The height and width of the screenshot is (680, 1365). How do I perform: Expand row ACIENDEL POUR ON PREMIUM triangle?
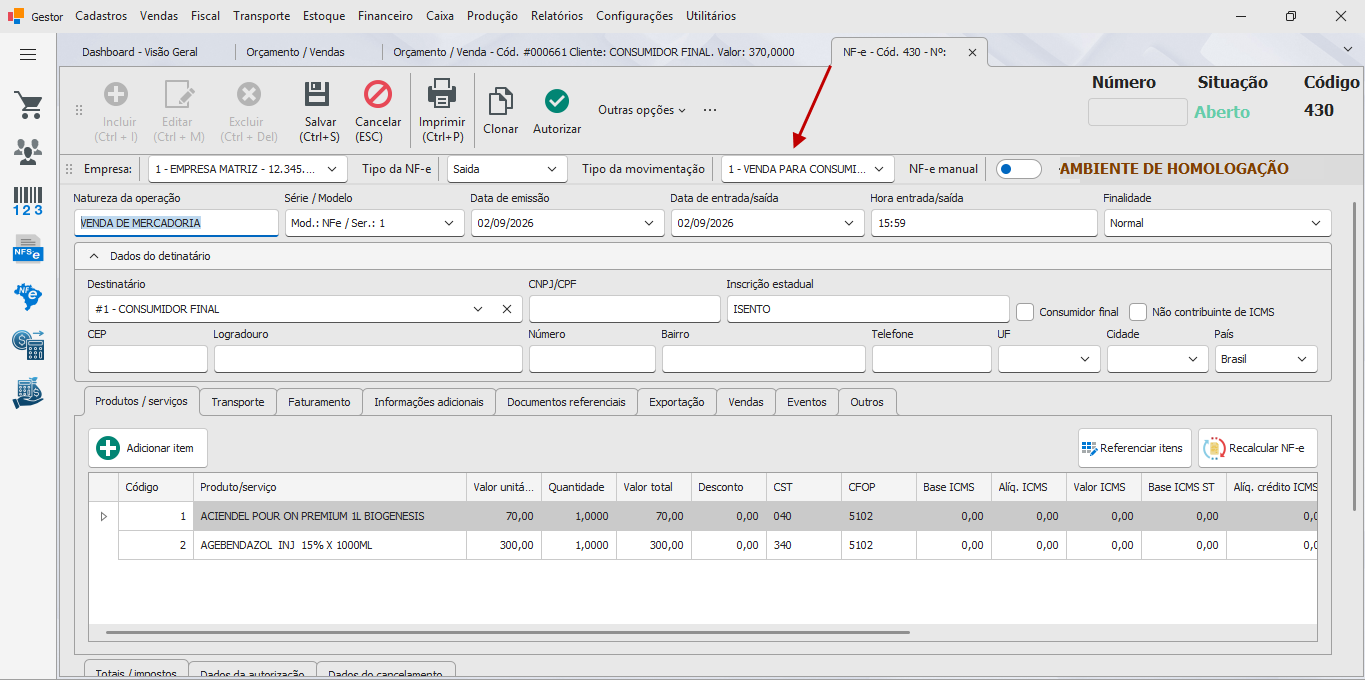[x=103, y=516]
